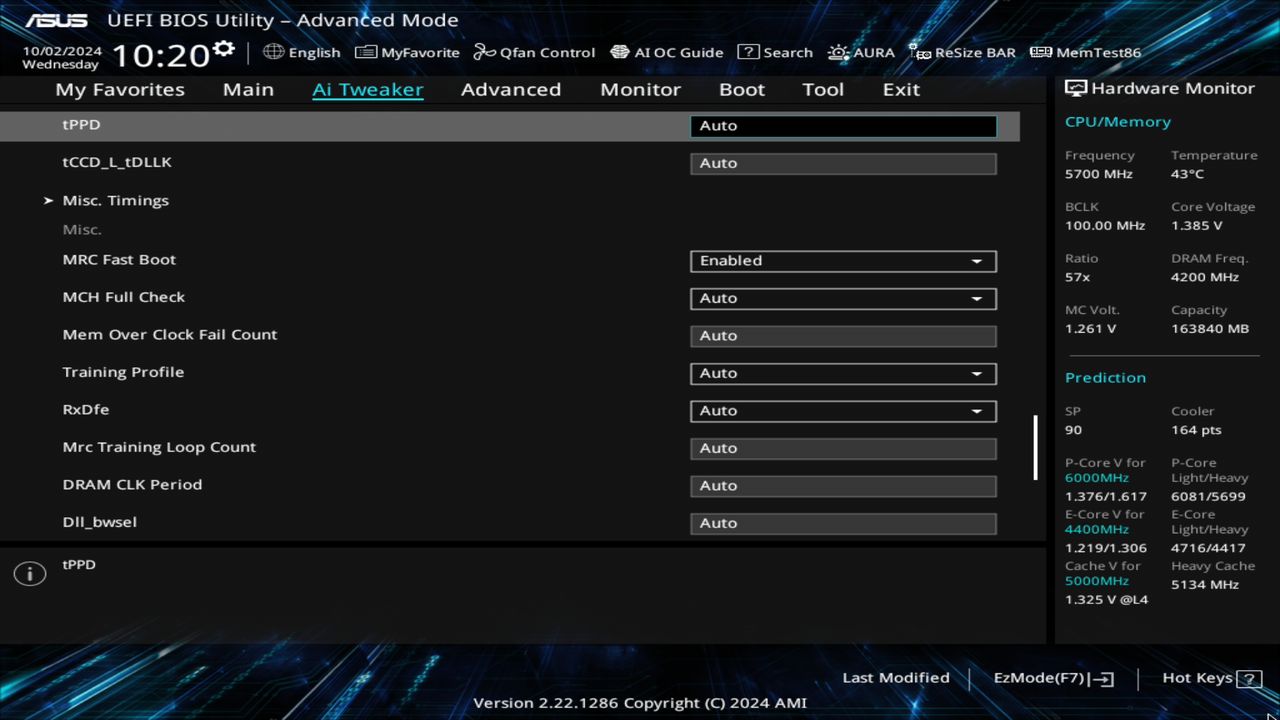The width and height of the screenshot is (1280, 720).
Task: Click the info icon near tPPD description
Action: click(29, 573)
